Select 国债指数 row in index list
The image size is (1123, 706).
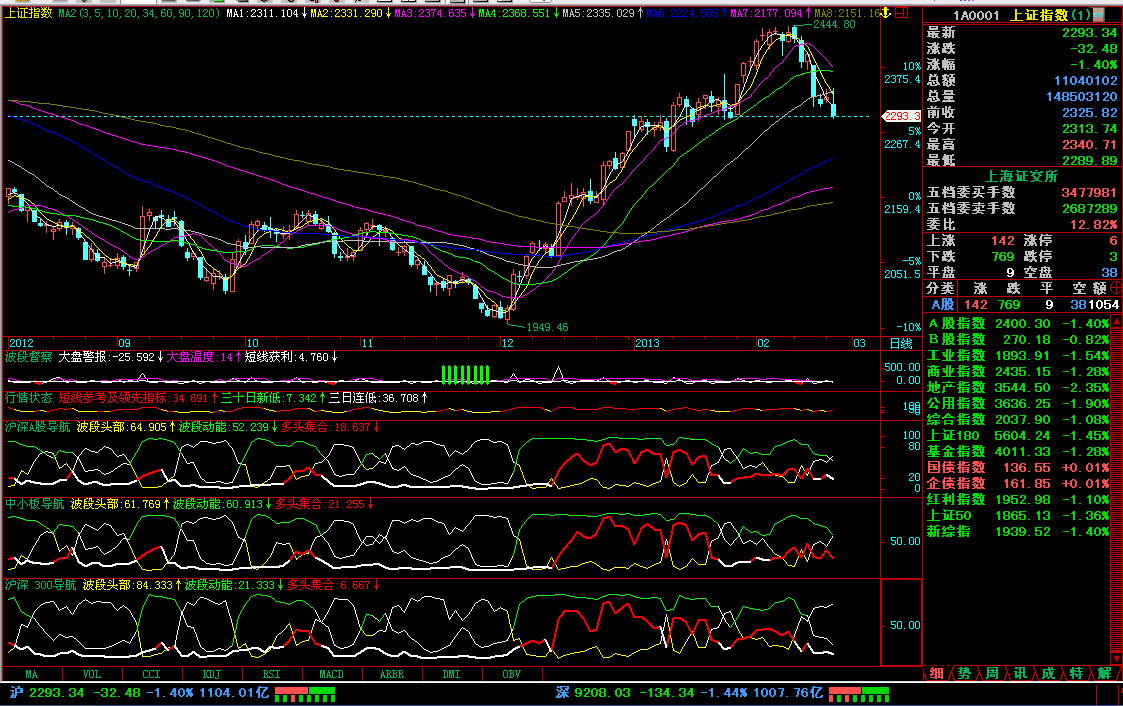coord(956,467)
